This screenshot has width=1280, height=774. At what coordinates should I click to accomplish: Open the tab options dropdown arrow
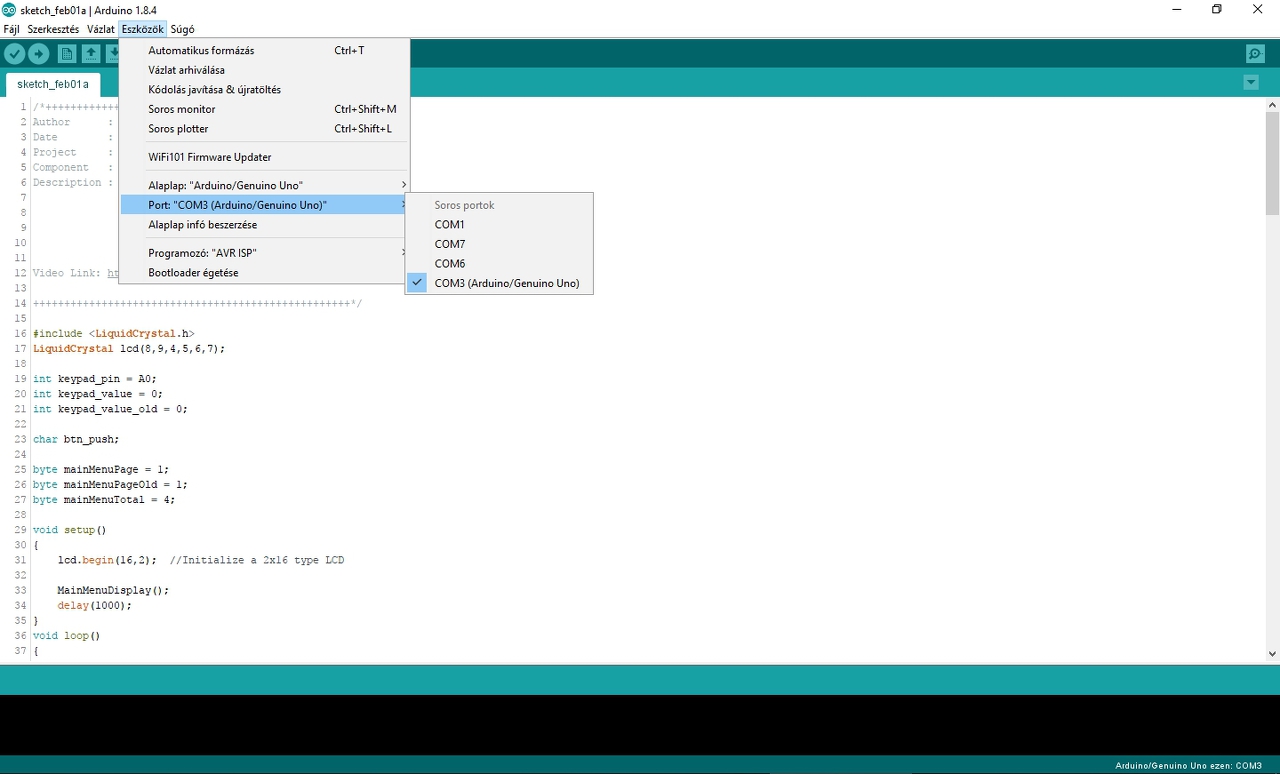(1251, 82)
